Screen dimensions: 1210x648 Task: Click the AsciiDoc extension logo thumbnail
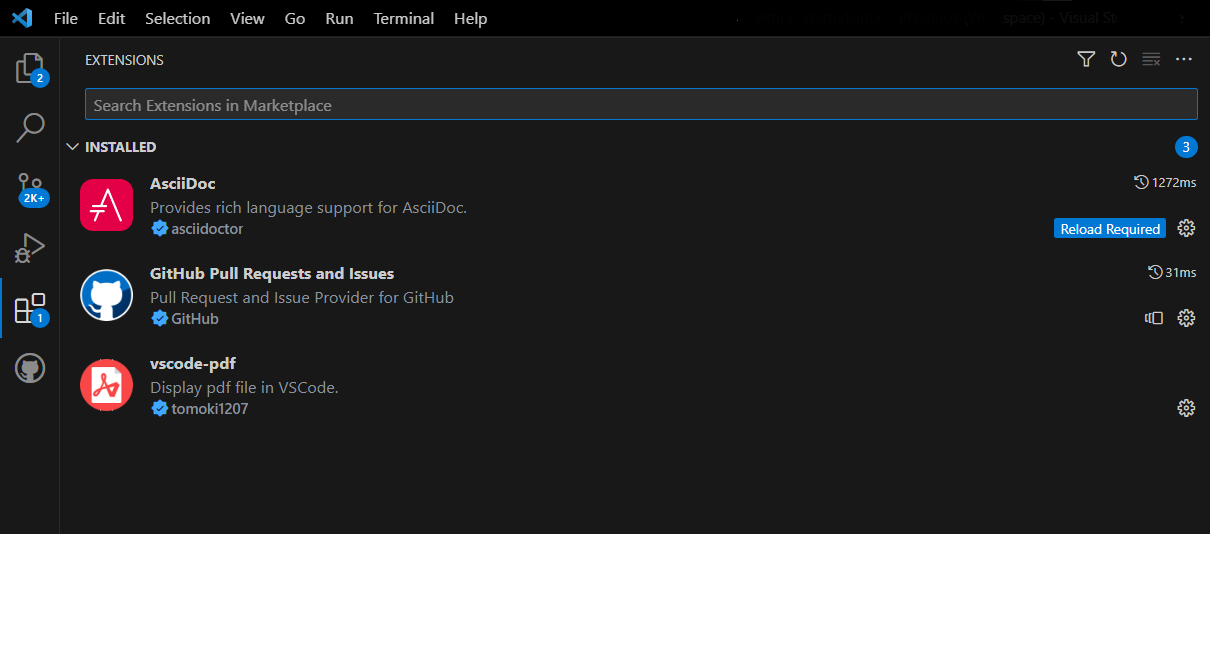[107, 205]
